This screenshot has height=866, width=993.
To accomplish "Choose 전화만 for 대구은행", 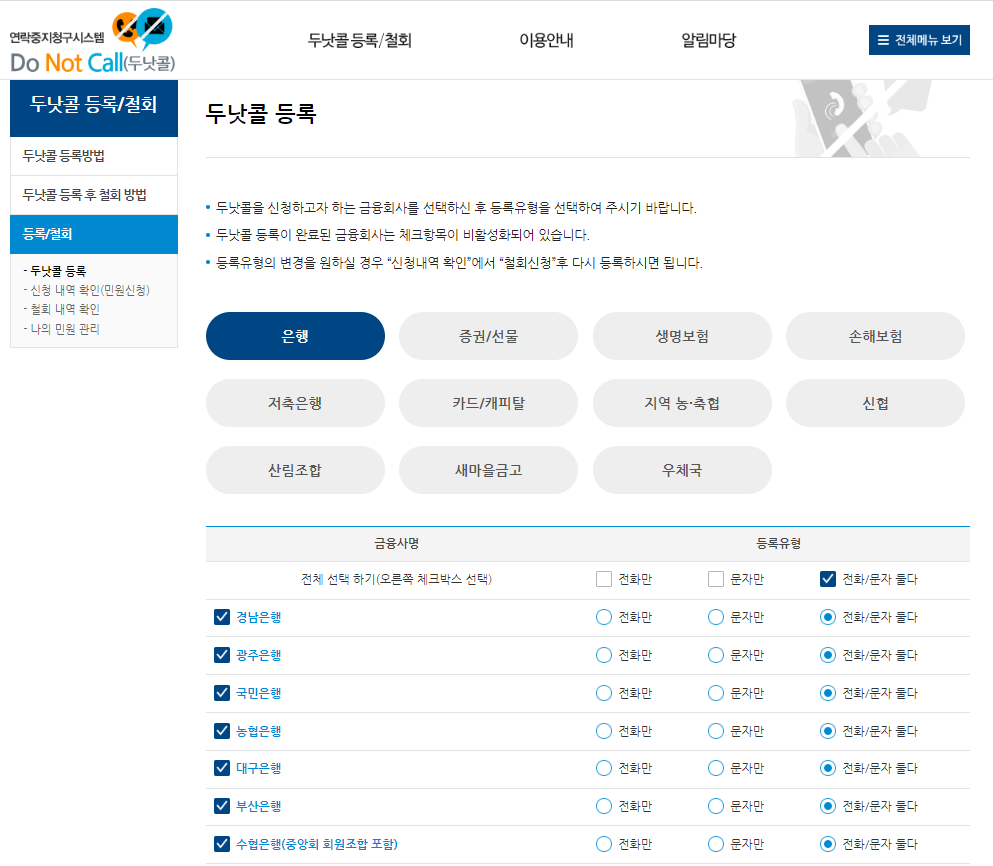I will (x=604, y=768).
